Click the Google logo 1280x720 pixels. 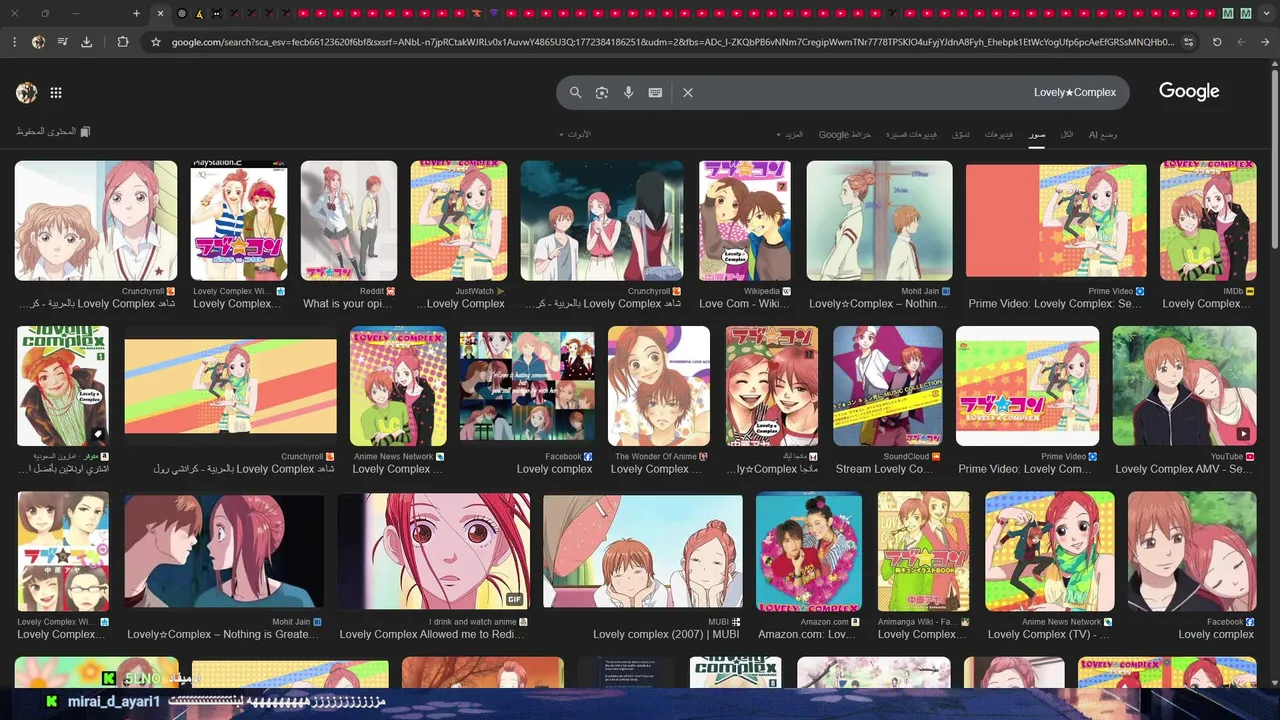tap(1189, 91)
